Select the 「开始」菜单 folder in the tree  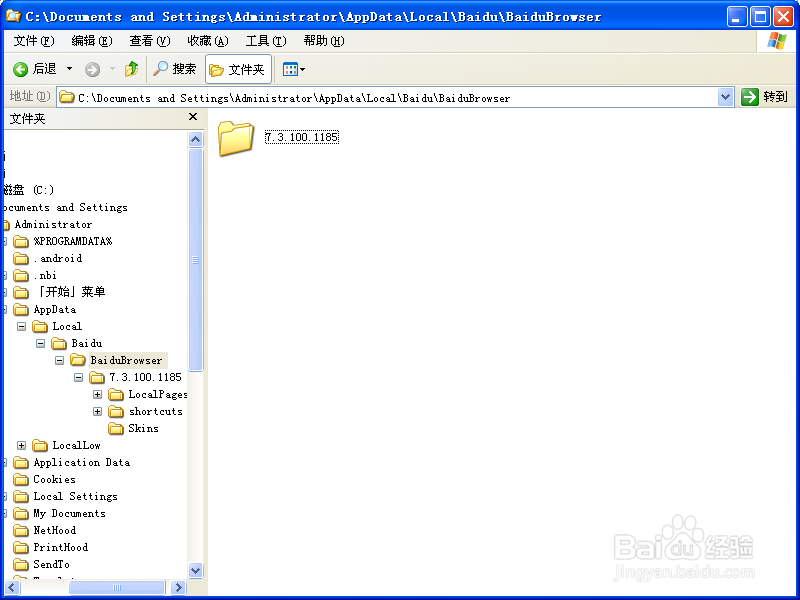pos(69,292)
